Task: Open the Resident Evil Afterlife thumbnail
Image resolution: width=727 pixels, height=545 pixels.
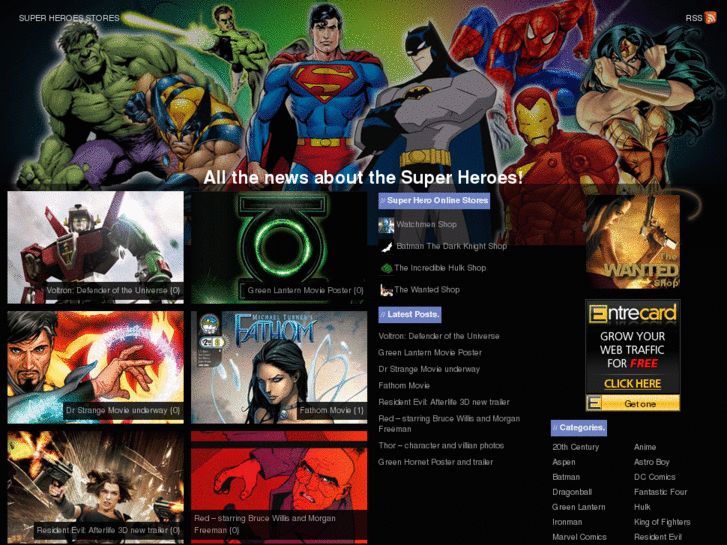Action: pos(96,487)
